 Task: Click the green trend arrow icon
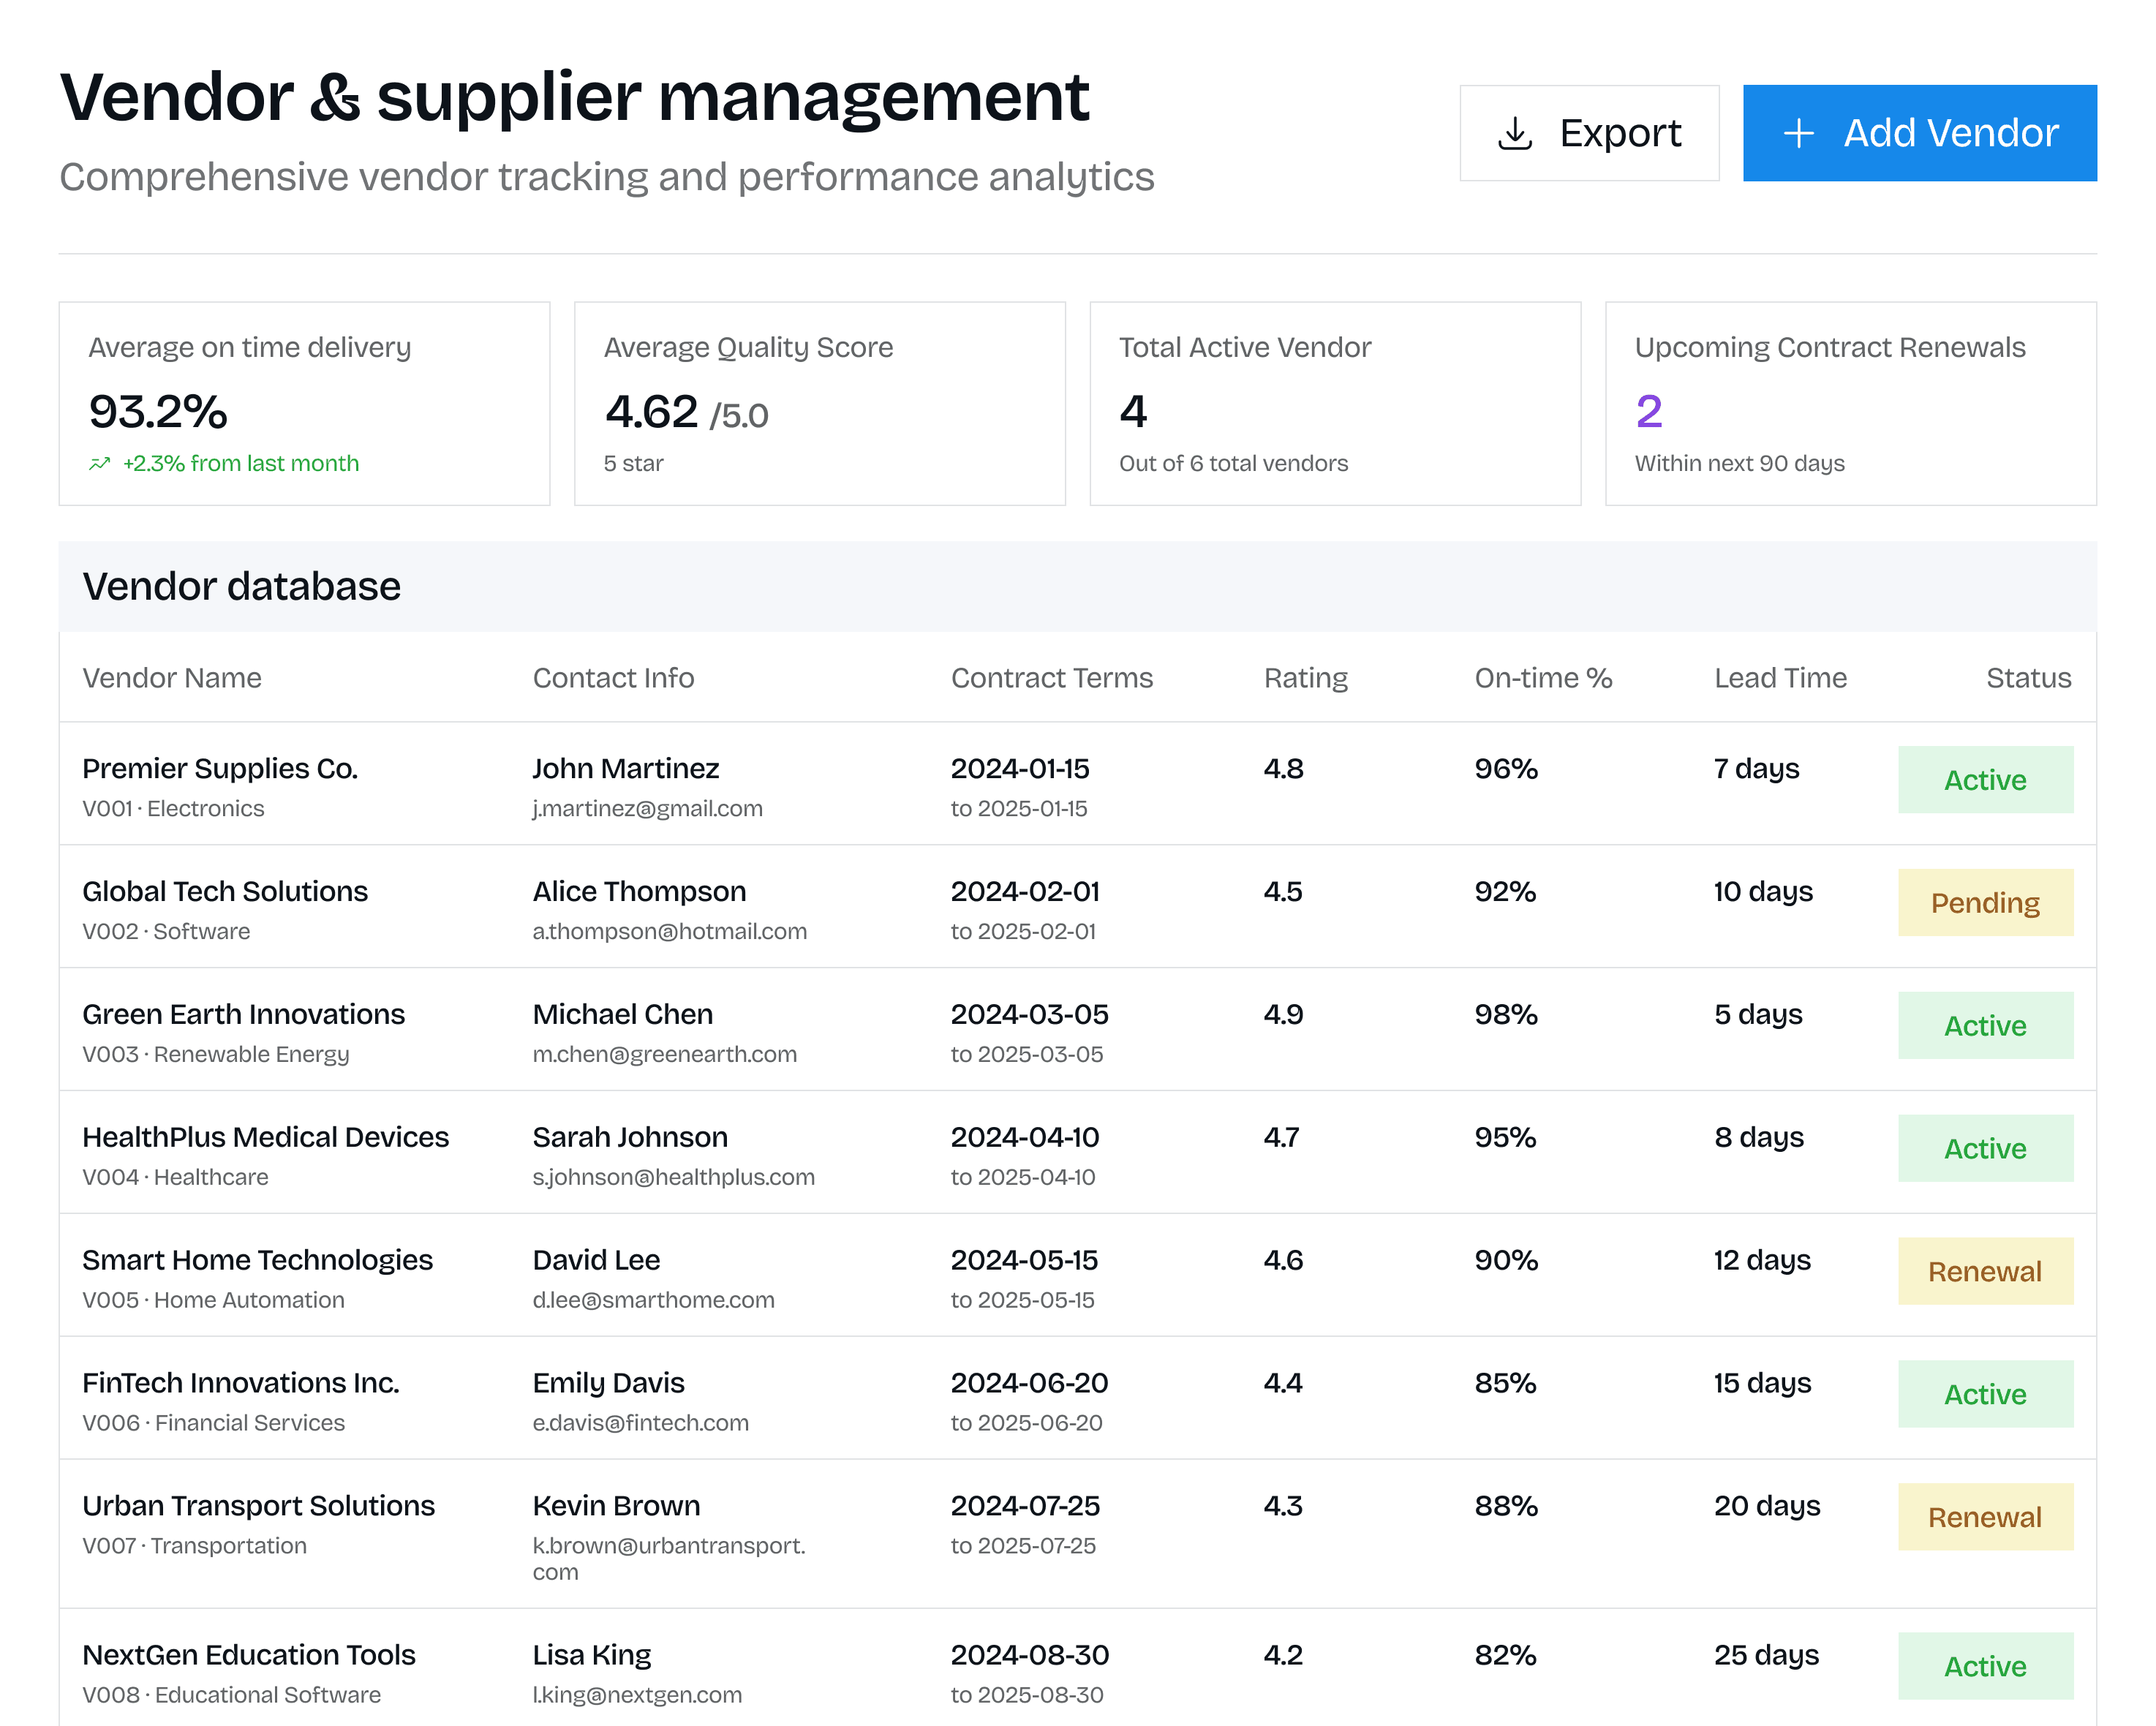point(99,464)
